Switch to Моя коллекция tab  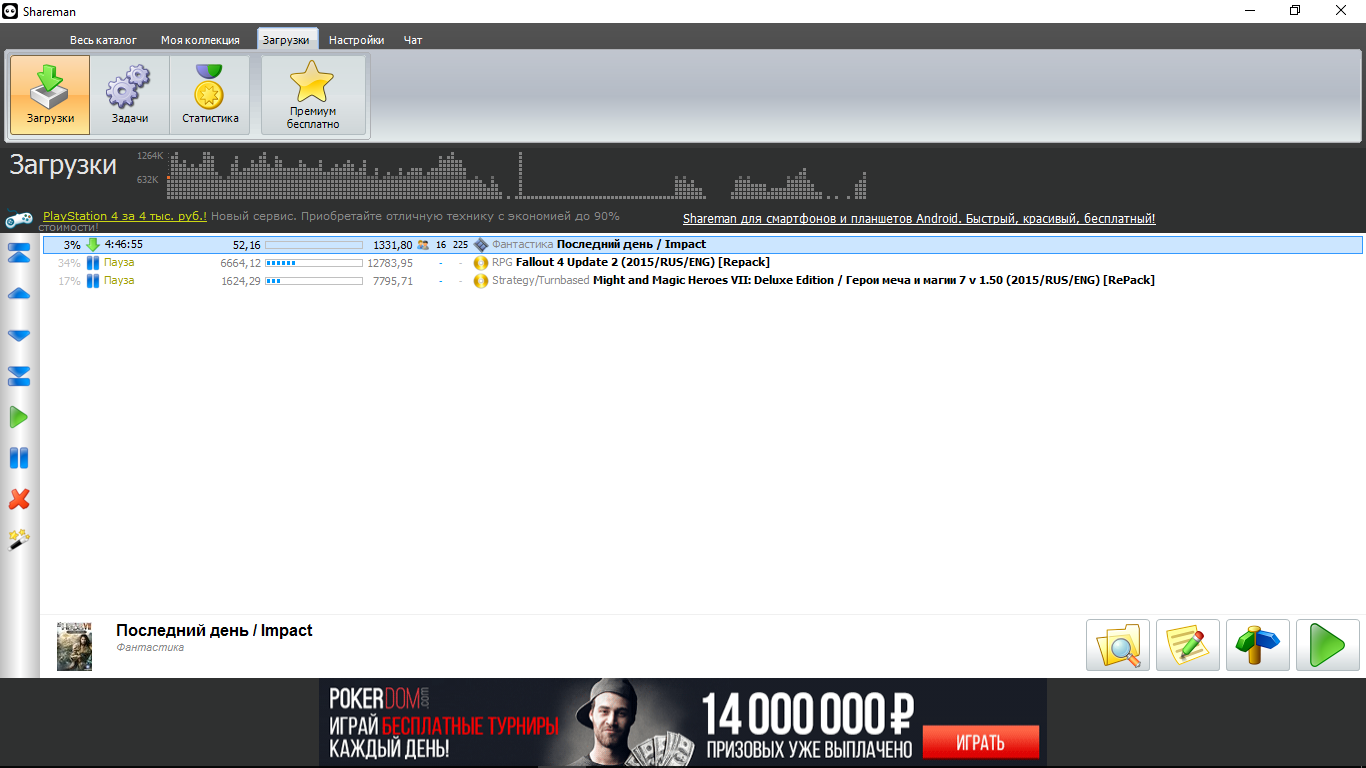(200, 40)
